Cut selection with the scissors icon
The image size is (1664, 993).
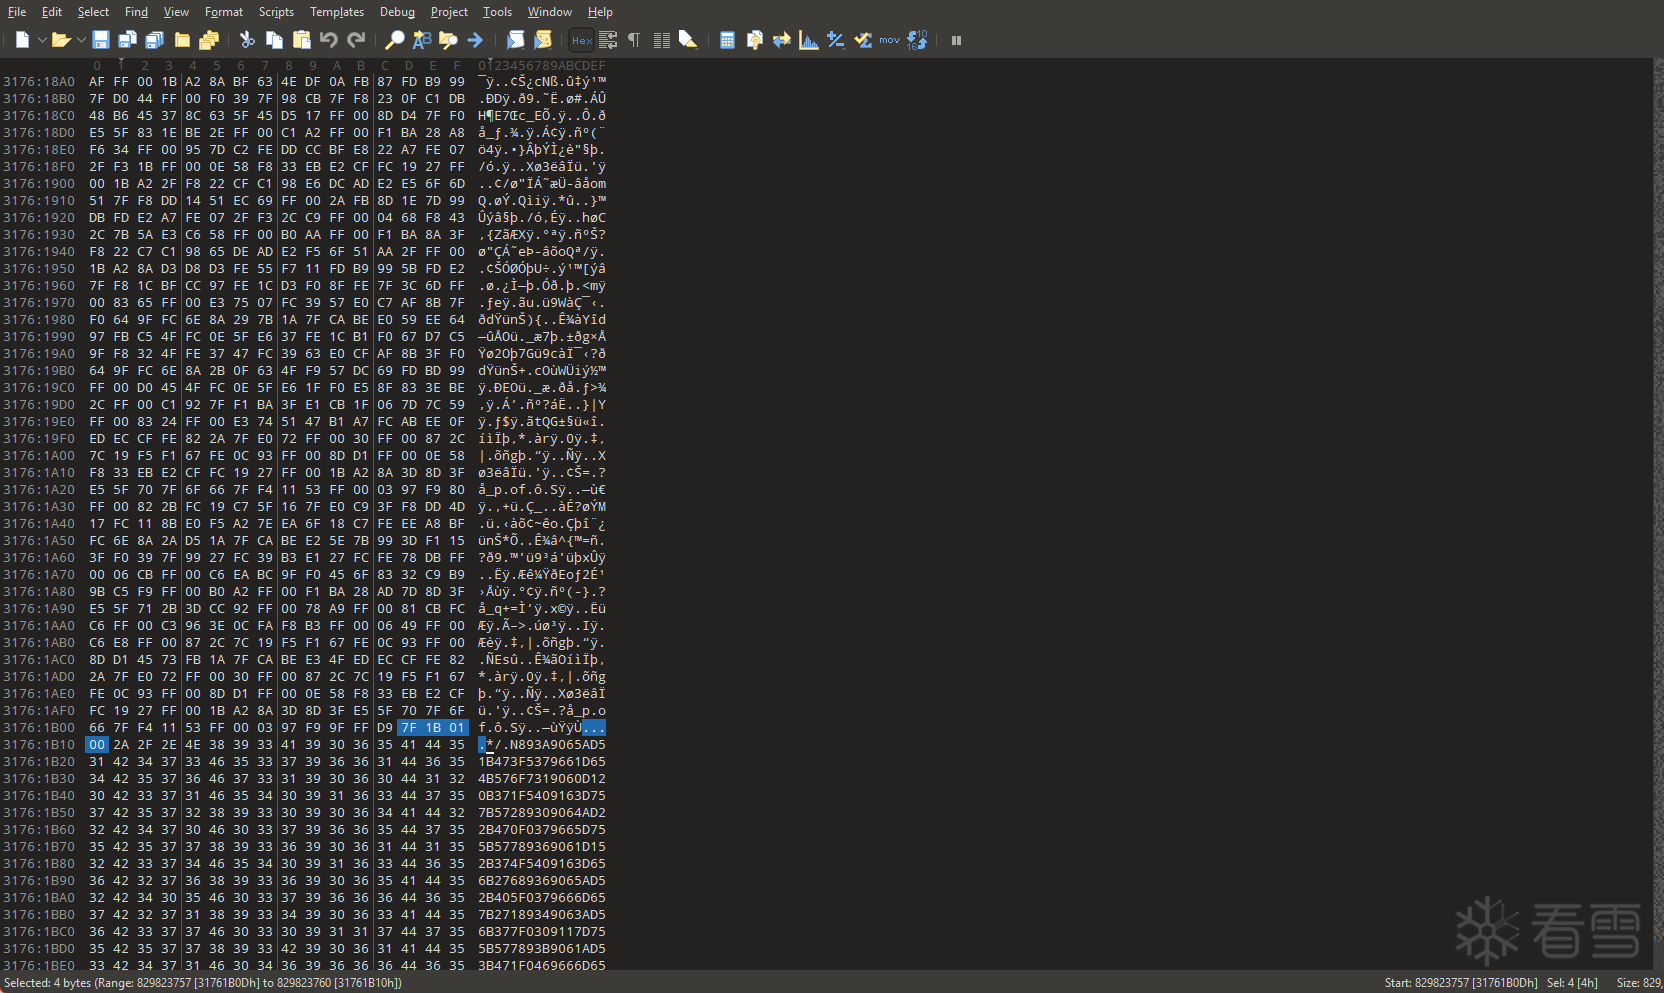pos(247,40)
